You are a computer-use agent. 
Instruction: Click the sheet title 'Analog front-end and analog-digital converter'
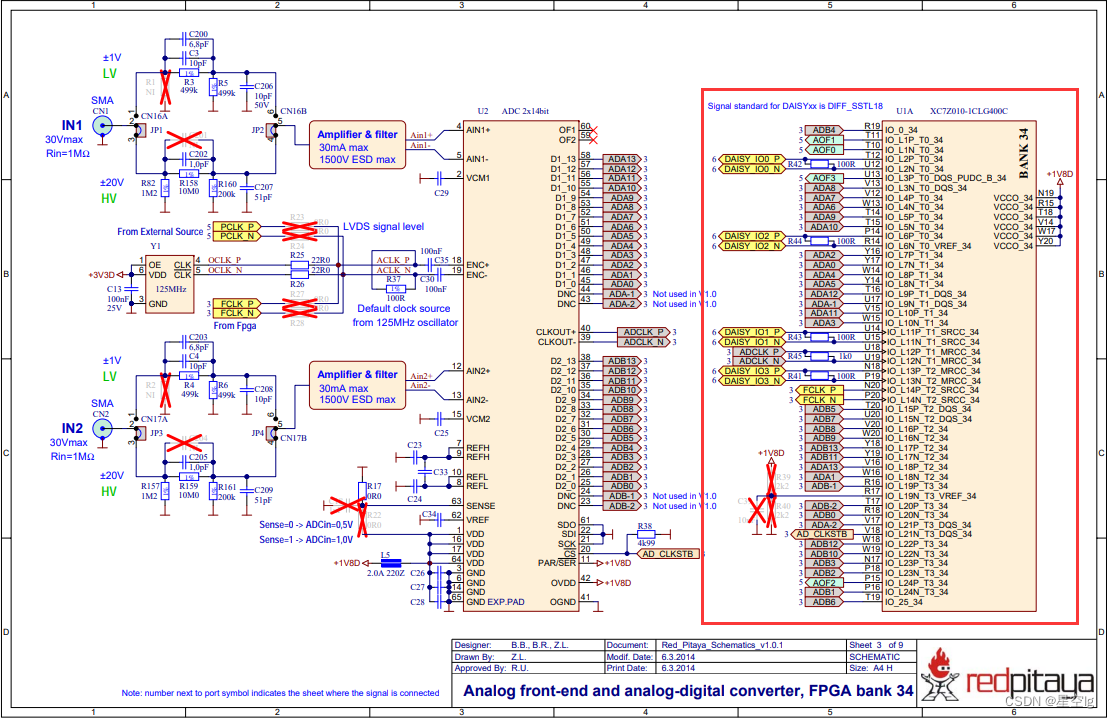pyautogui.click(x=688, y=690)
